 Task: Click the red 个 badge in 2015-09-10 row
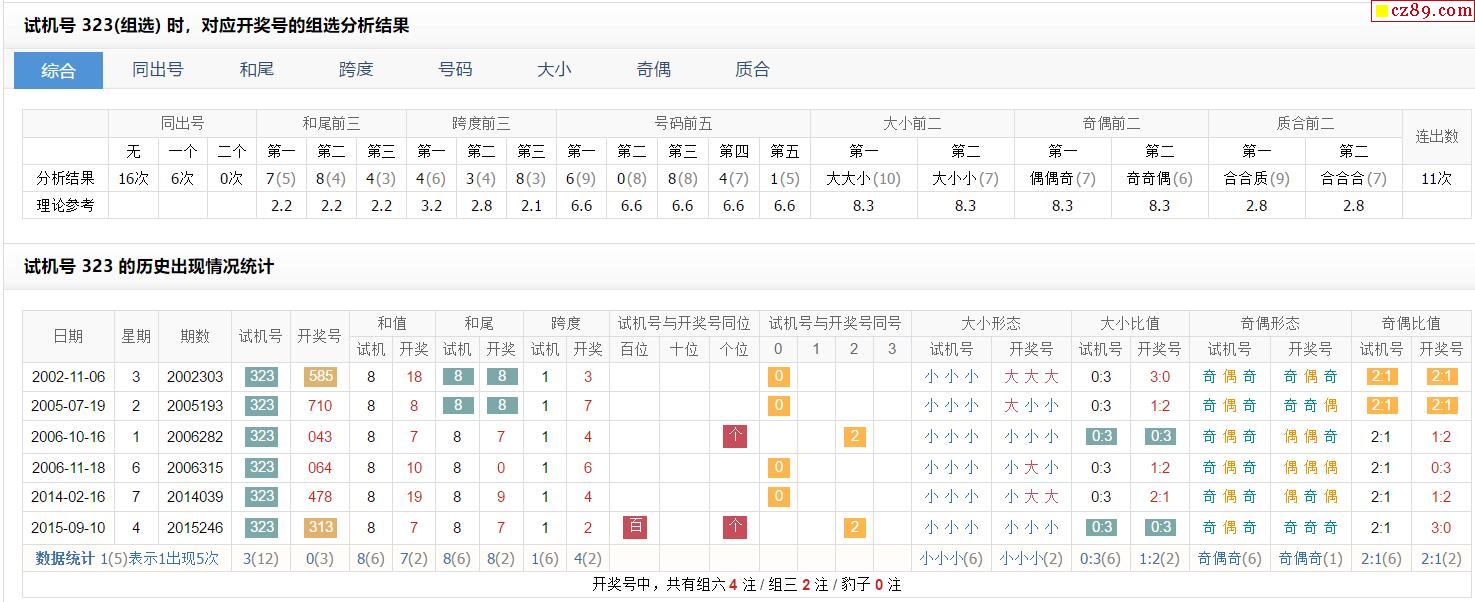(734, 527)
